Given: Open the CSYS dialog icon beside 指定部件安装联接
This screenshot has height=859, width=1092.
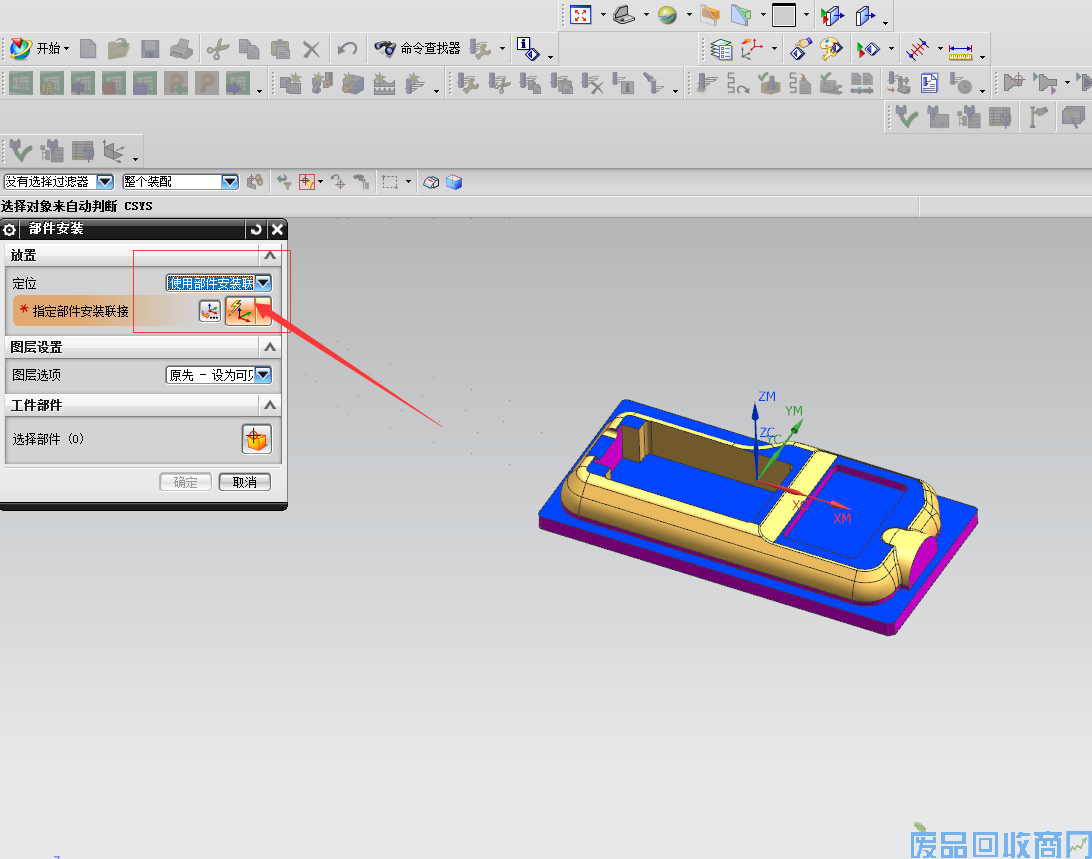Looking at the screenshot, I should pos(209,311).
